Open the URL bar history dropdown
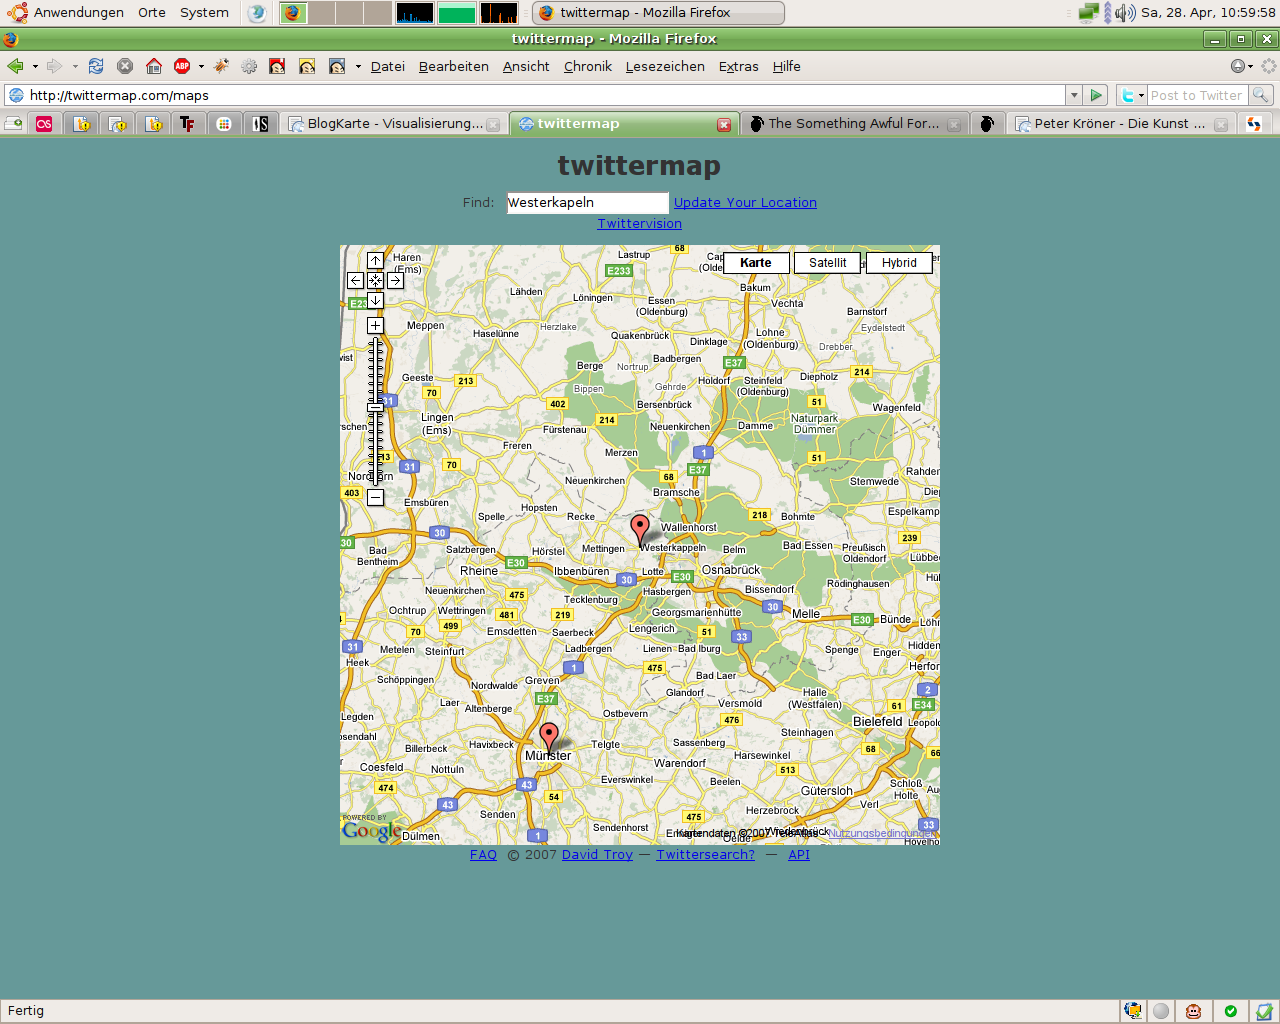1280x1024 pixels. [1074, 95]
